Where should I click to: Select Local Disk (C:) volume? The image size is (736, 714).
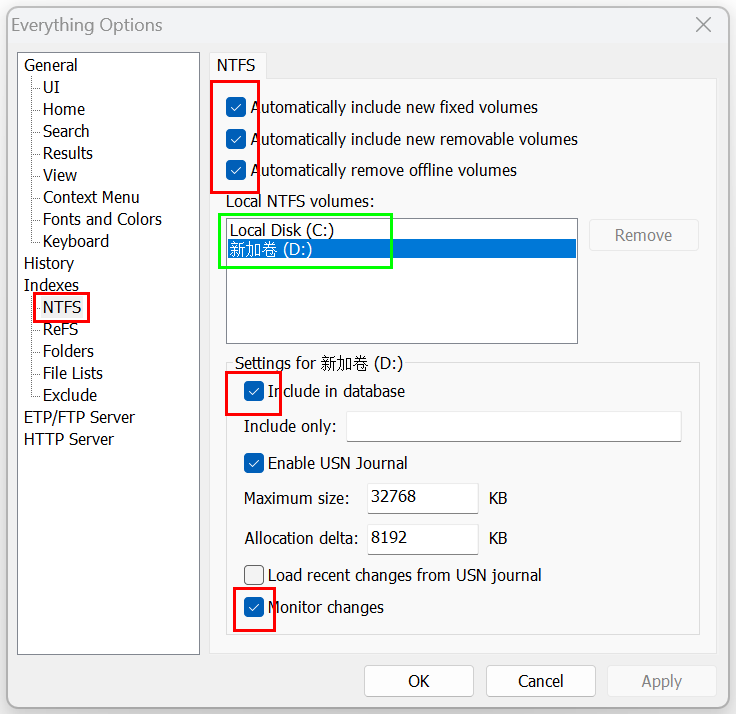[401, 230]
